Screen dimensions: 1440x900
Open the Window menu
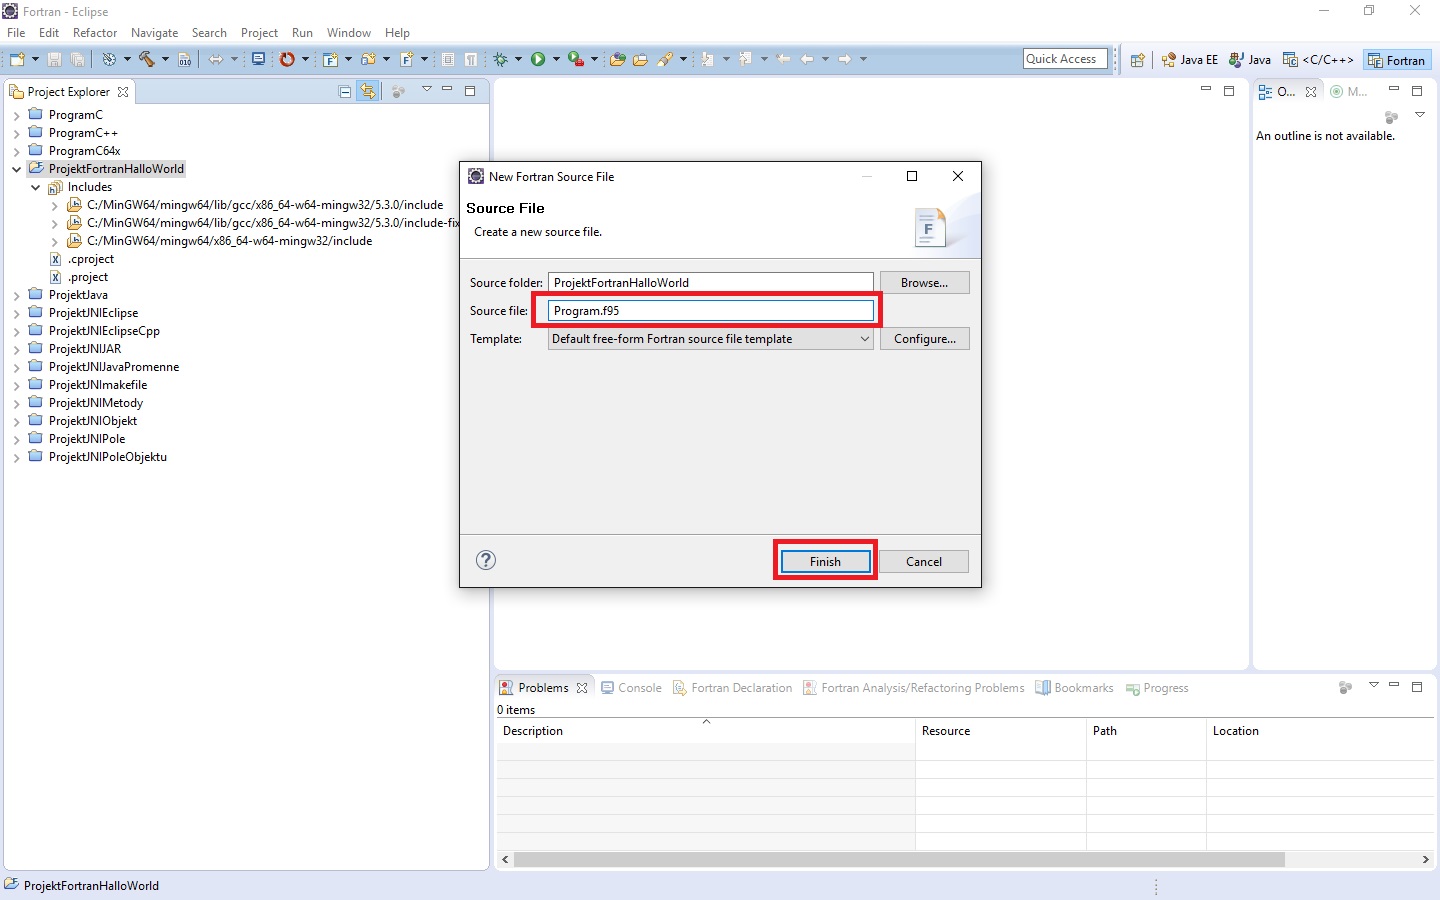tap(348, 33)
